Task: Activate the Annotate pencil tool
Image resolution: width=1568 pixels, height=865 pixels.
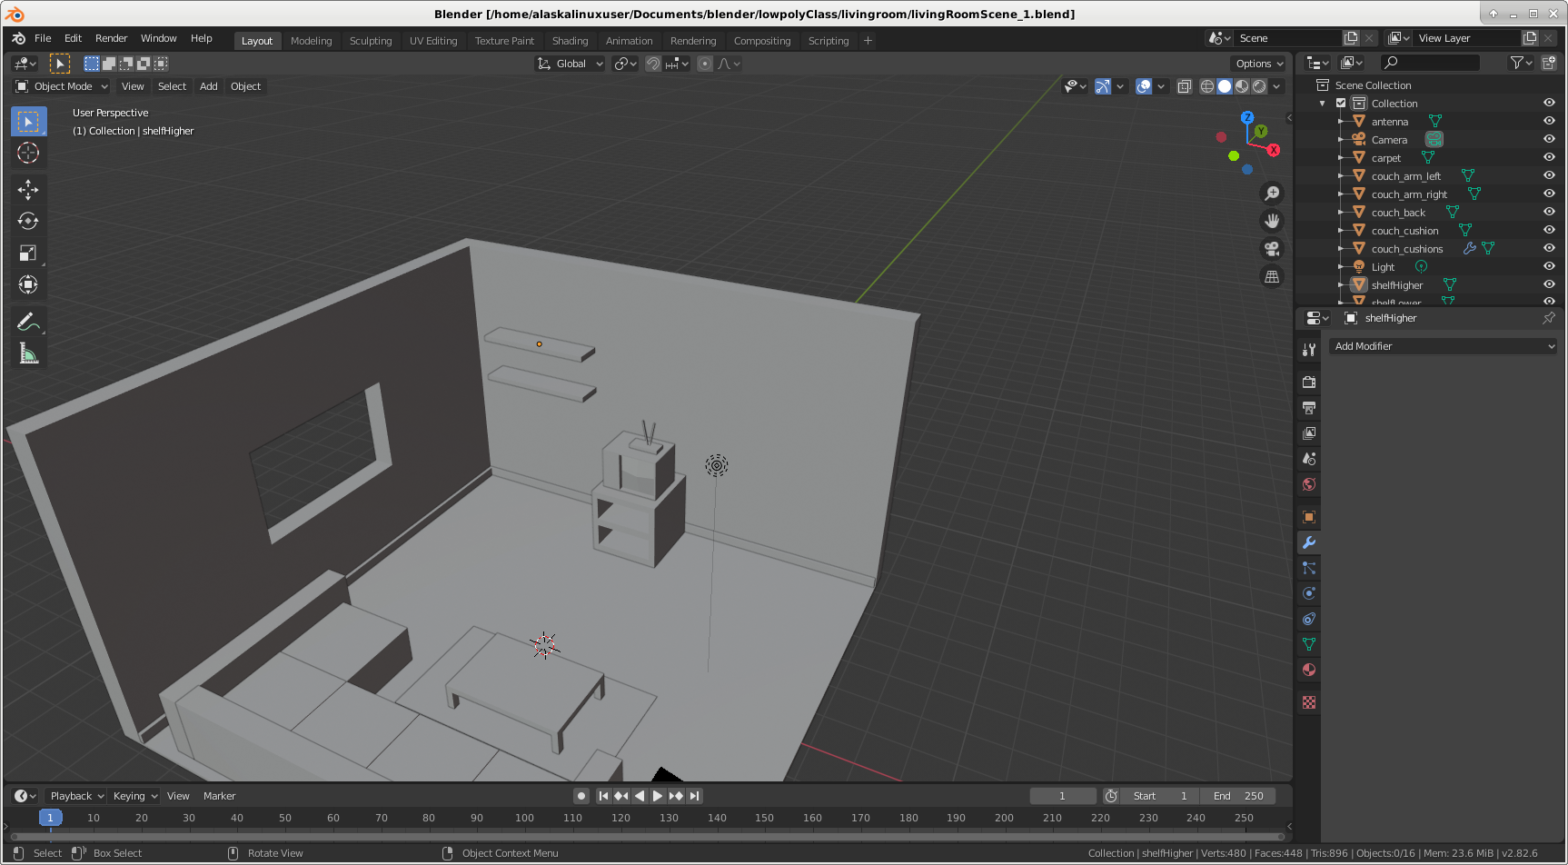Action: point(28,322)
